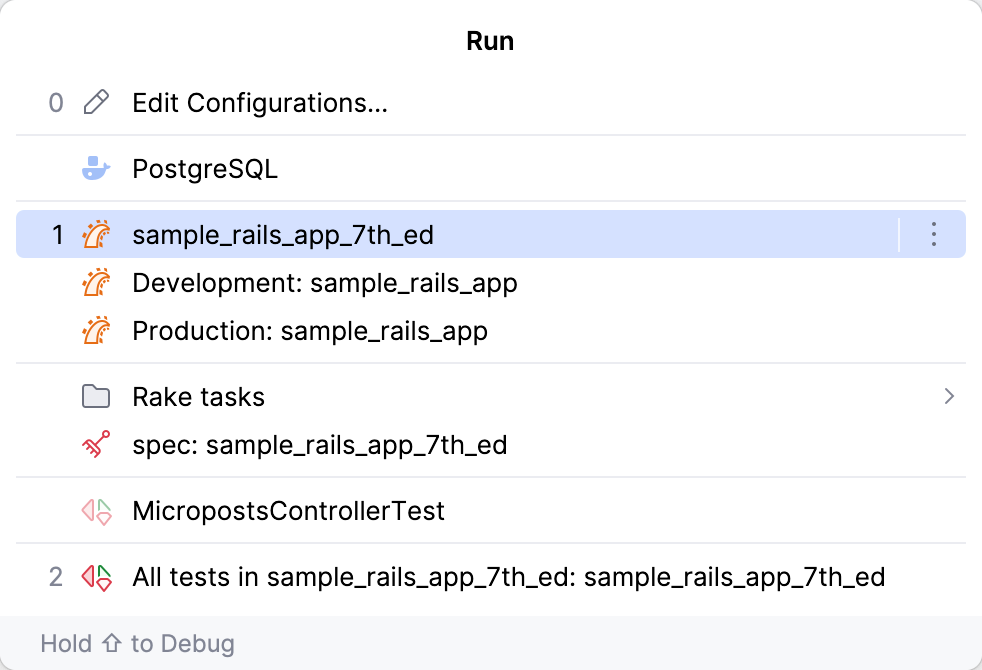The image size is (982, 670).
Task: Open the three-dot menu on sample_rails_app_7th_ed
Action: click(x=933, y=234)
